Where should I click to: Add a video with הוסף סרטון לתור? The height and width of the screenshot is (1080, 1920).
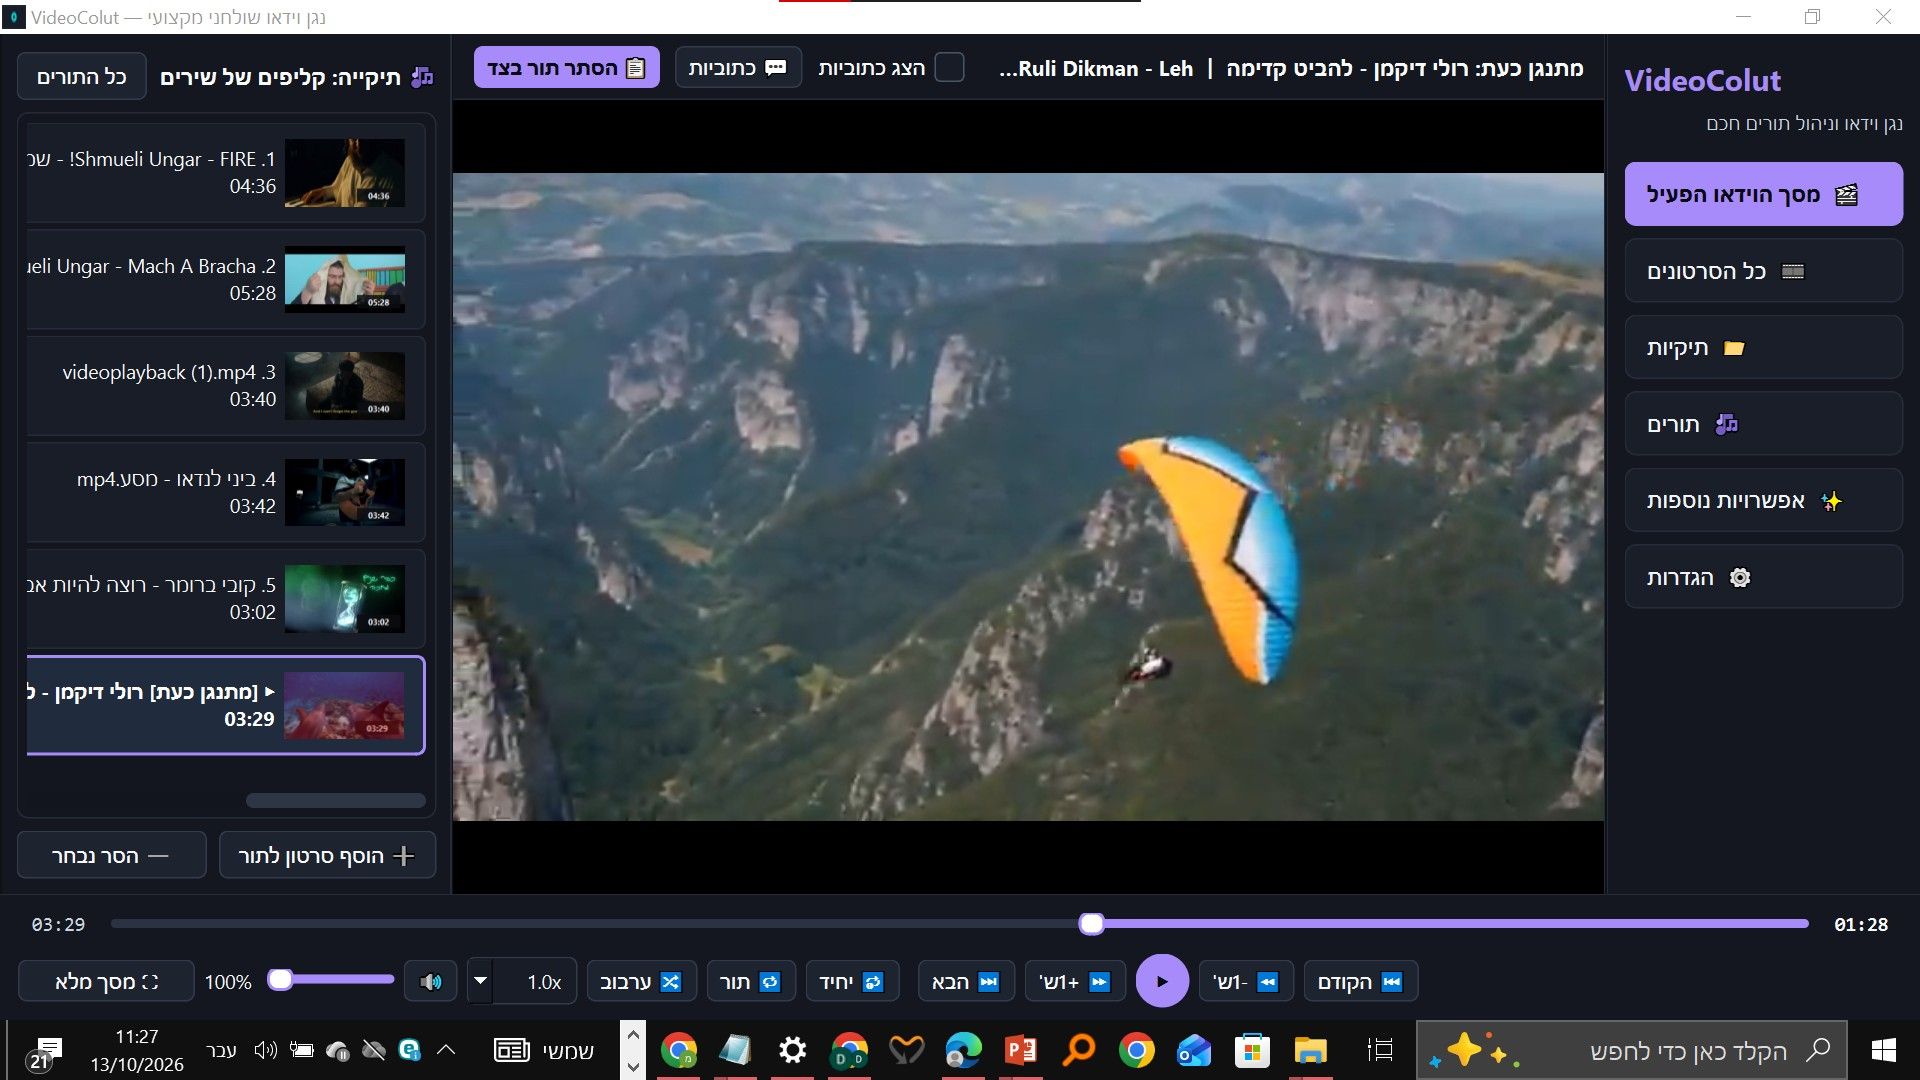point(327,856)
